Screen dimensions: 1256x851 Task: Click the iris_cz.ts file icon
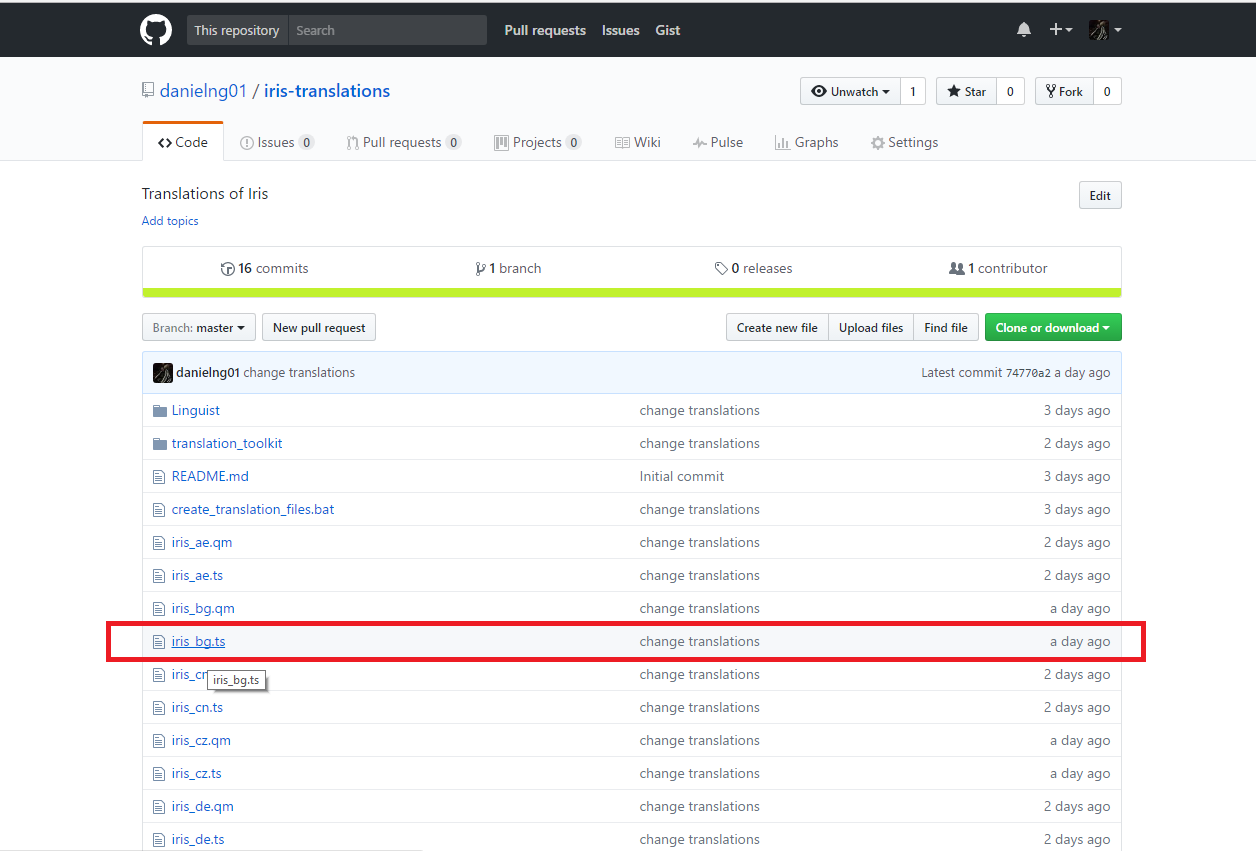[x=158, y=773]
